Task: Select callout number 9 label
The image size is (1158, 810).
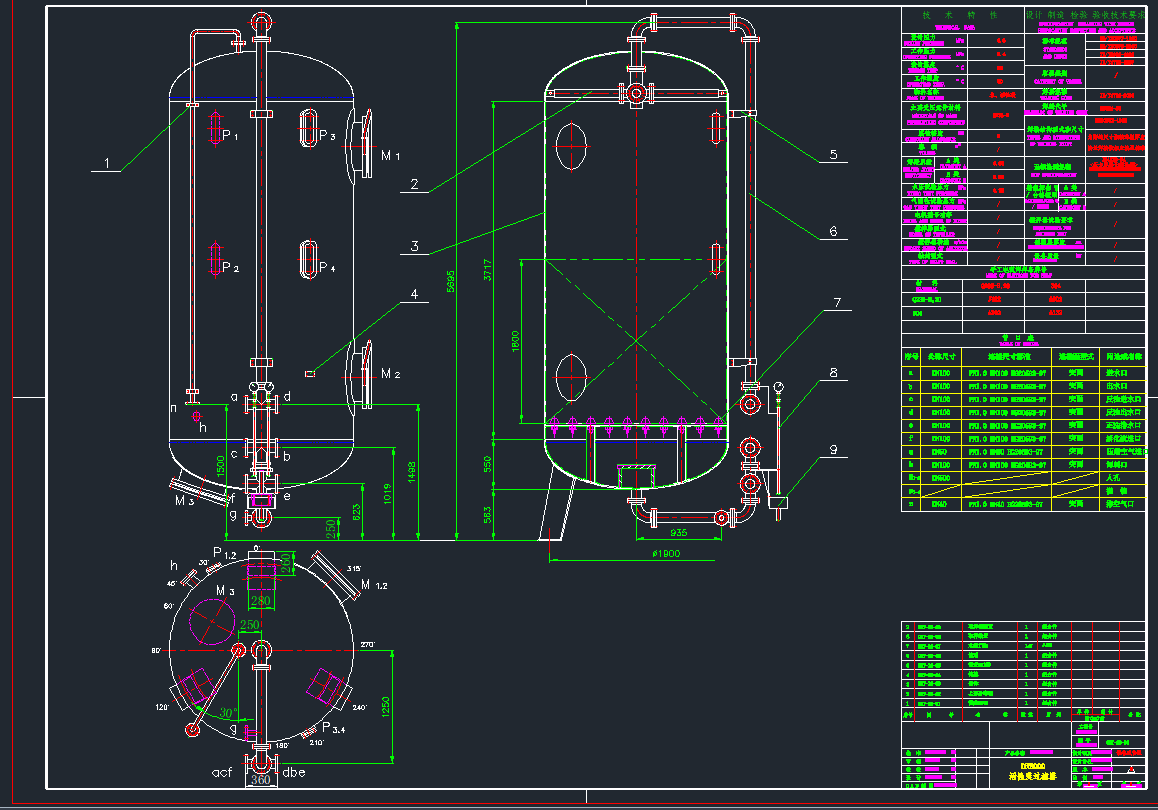Action: 832,449
